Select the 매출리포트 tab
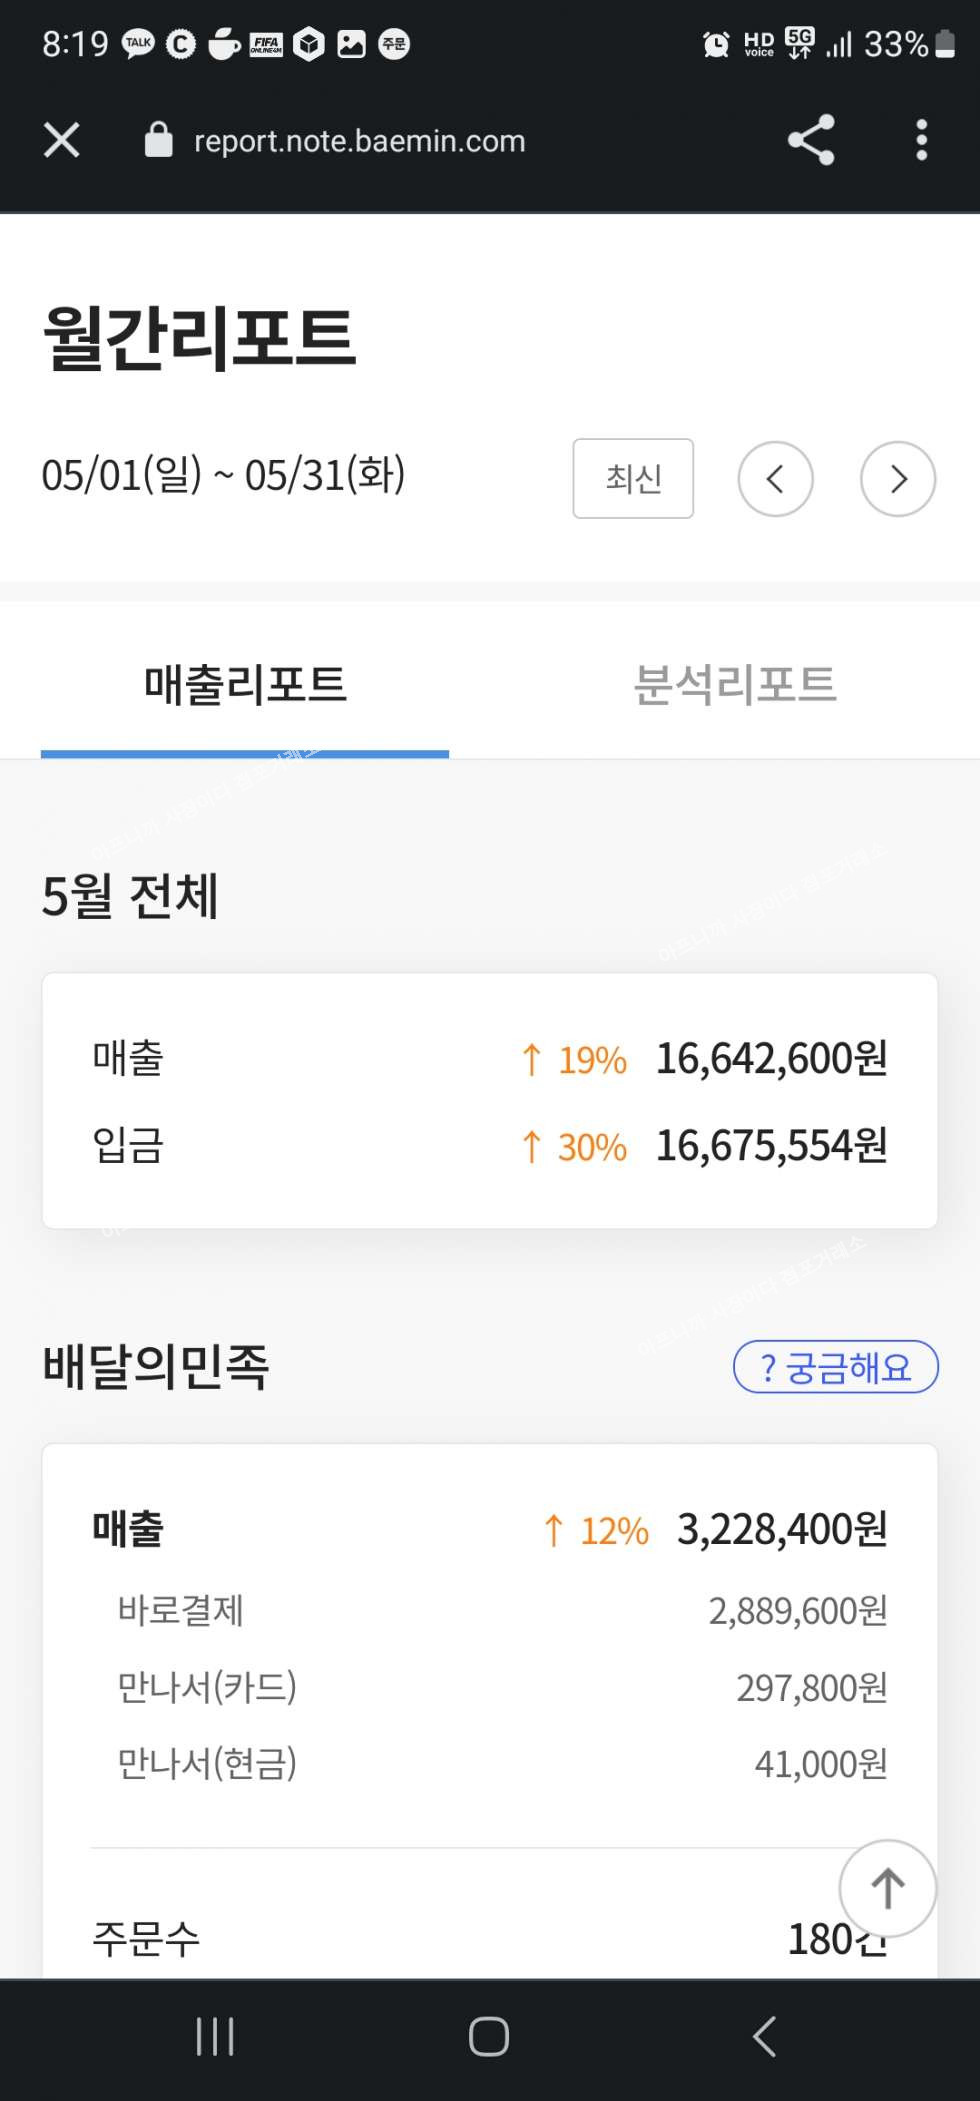The height and width of the screenshot is (2101, 980). 245,686
